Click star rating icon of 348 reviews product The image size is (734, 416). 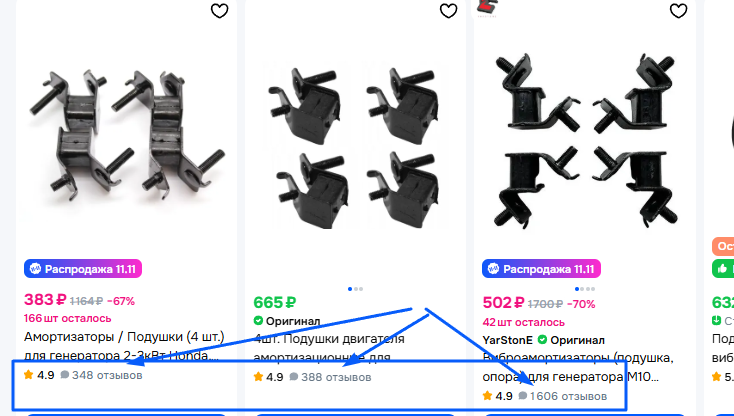(29, 374)
